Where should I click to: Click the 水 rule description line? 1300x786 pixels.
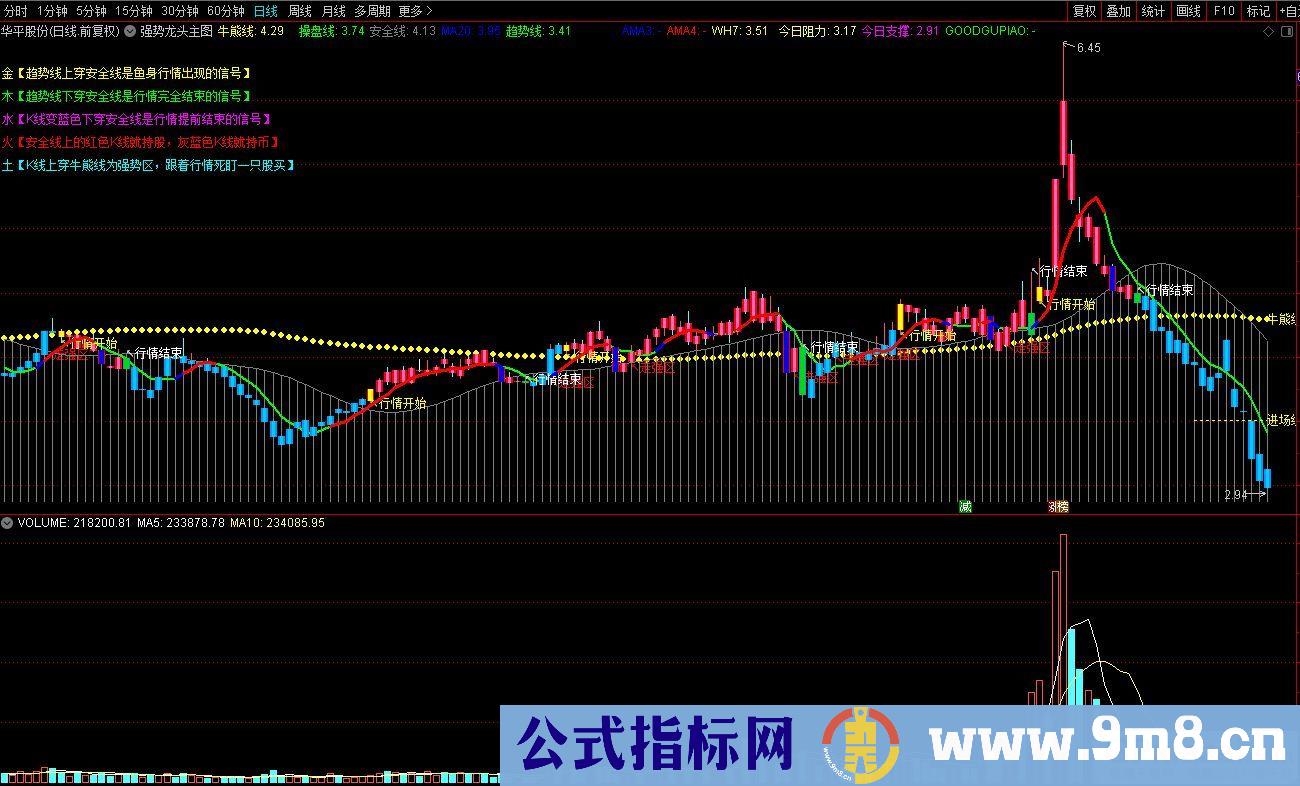[x=137, y=119]
